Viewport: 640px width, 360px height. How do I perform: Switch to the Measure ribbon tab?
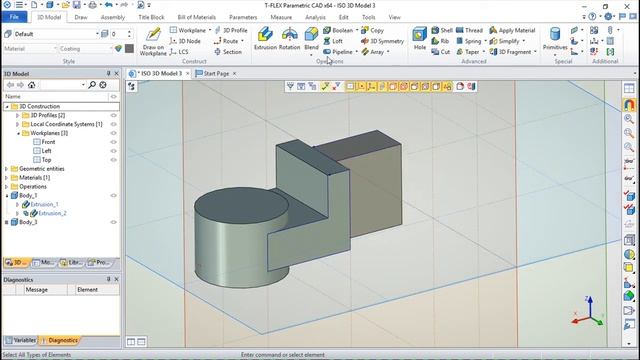281,17
